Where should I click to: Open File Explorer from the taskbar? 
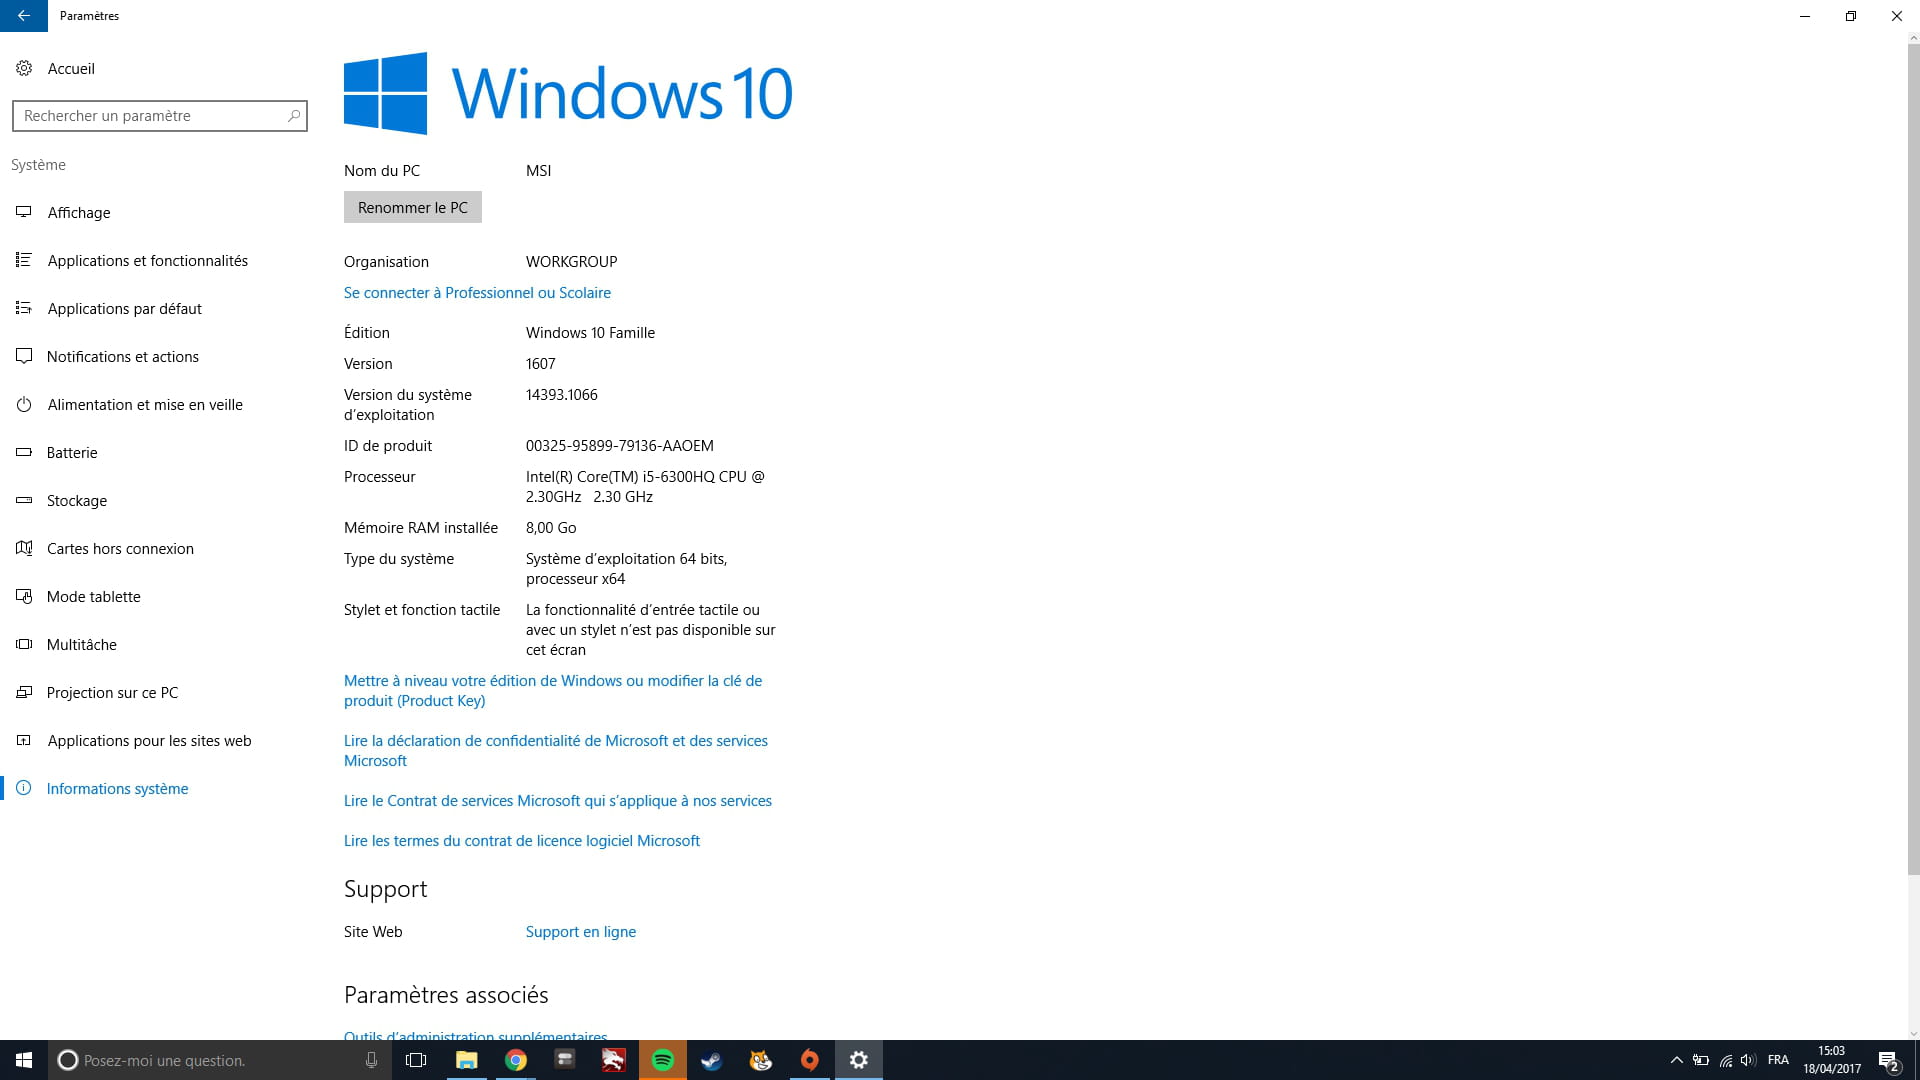[466, 1060]
